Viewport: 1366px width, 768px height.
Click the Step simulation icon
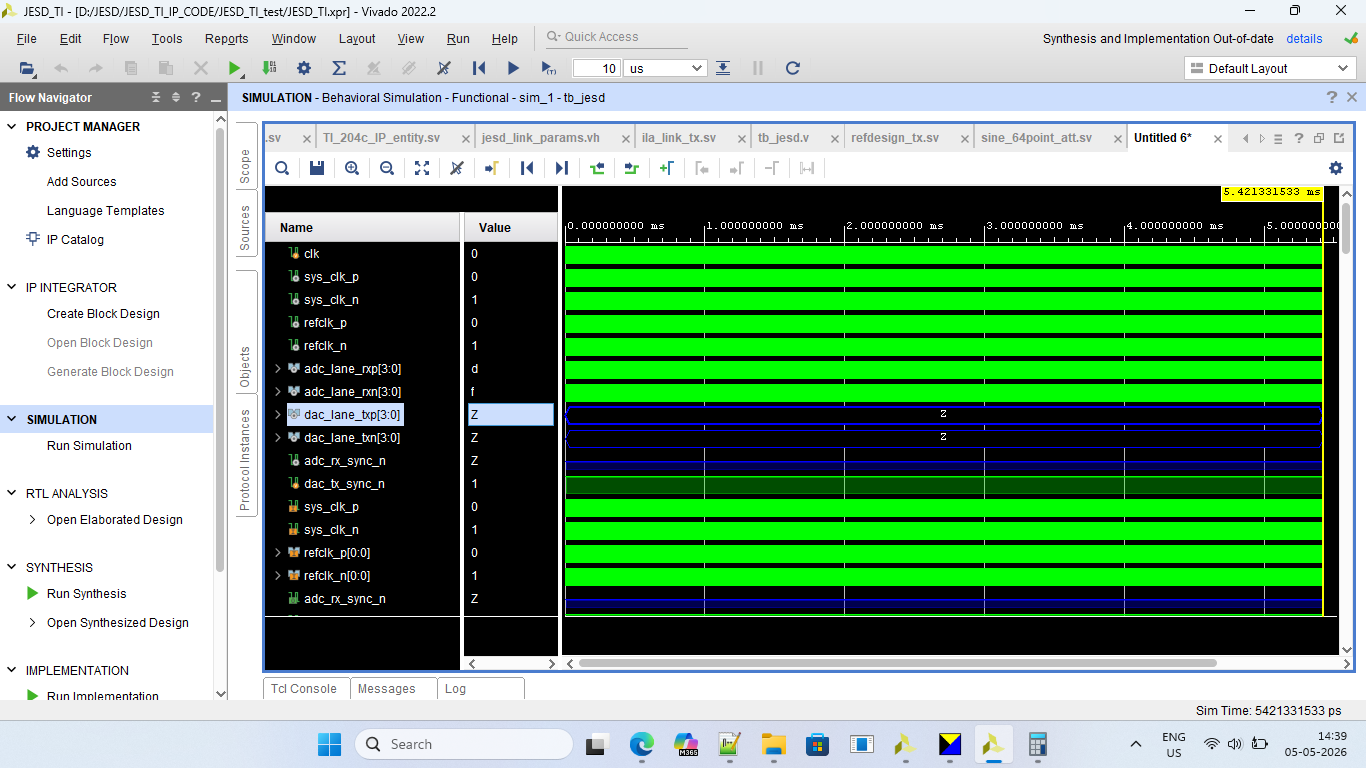[723, 68]
